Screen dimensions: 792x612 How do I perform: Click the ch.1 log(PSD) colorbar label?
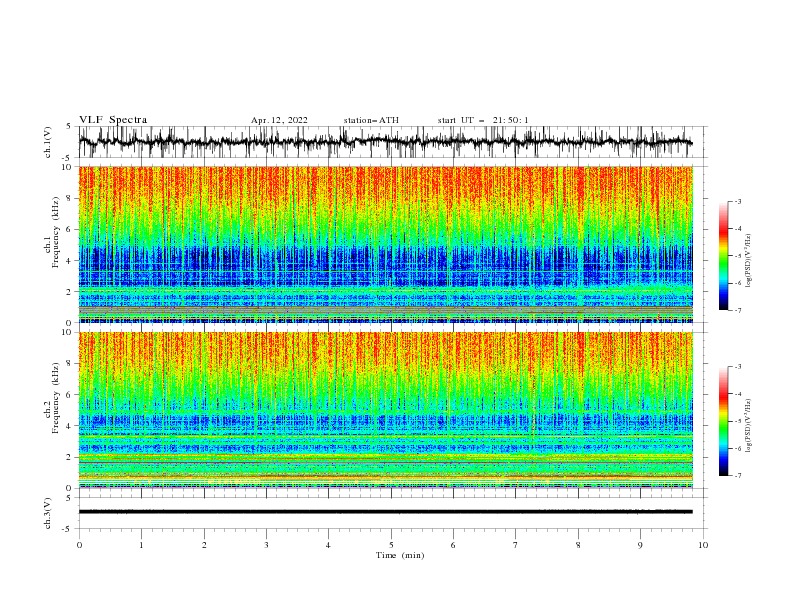(748, 261)
